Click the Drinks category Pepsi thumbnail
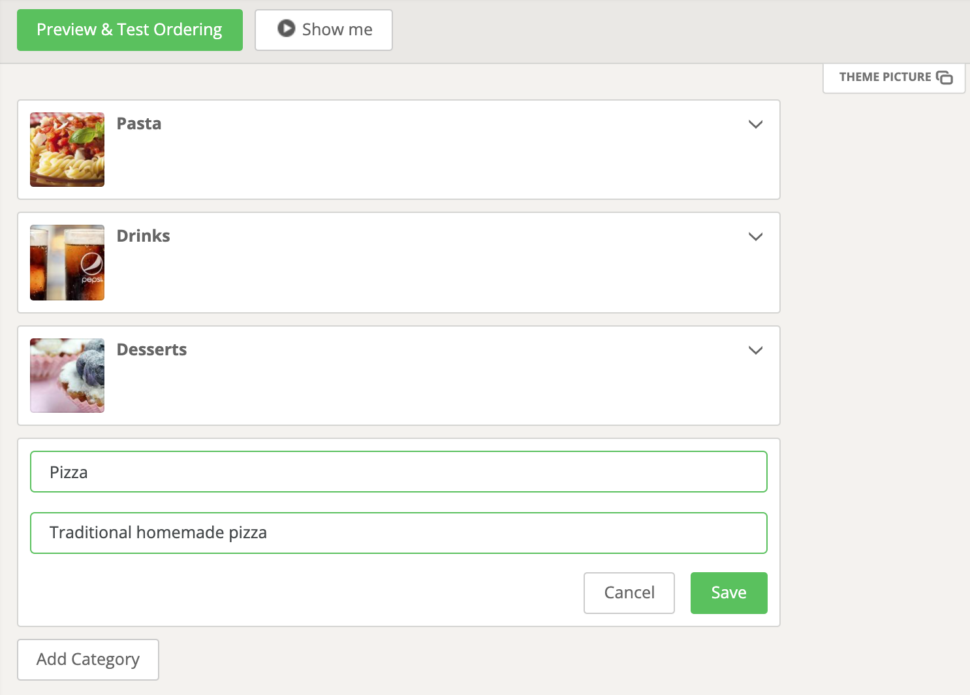The height and width of the screenshot is (695, 970). coord(66,262)
